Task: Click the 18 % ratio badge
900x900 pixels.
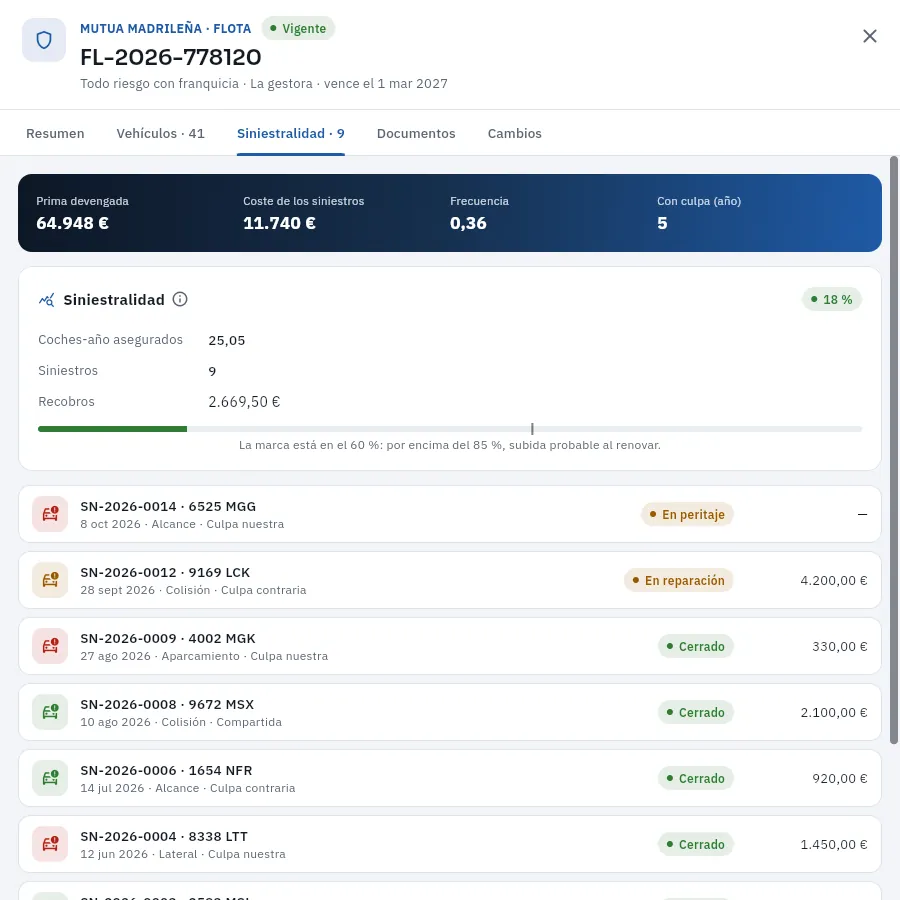Action: (832, 299)
